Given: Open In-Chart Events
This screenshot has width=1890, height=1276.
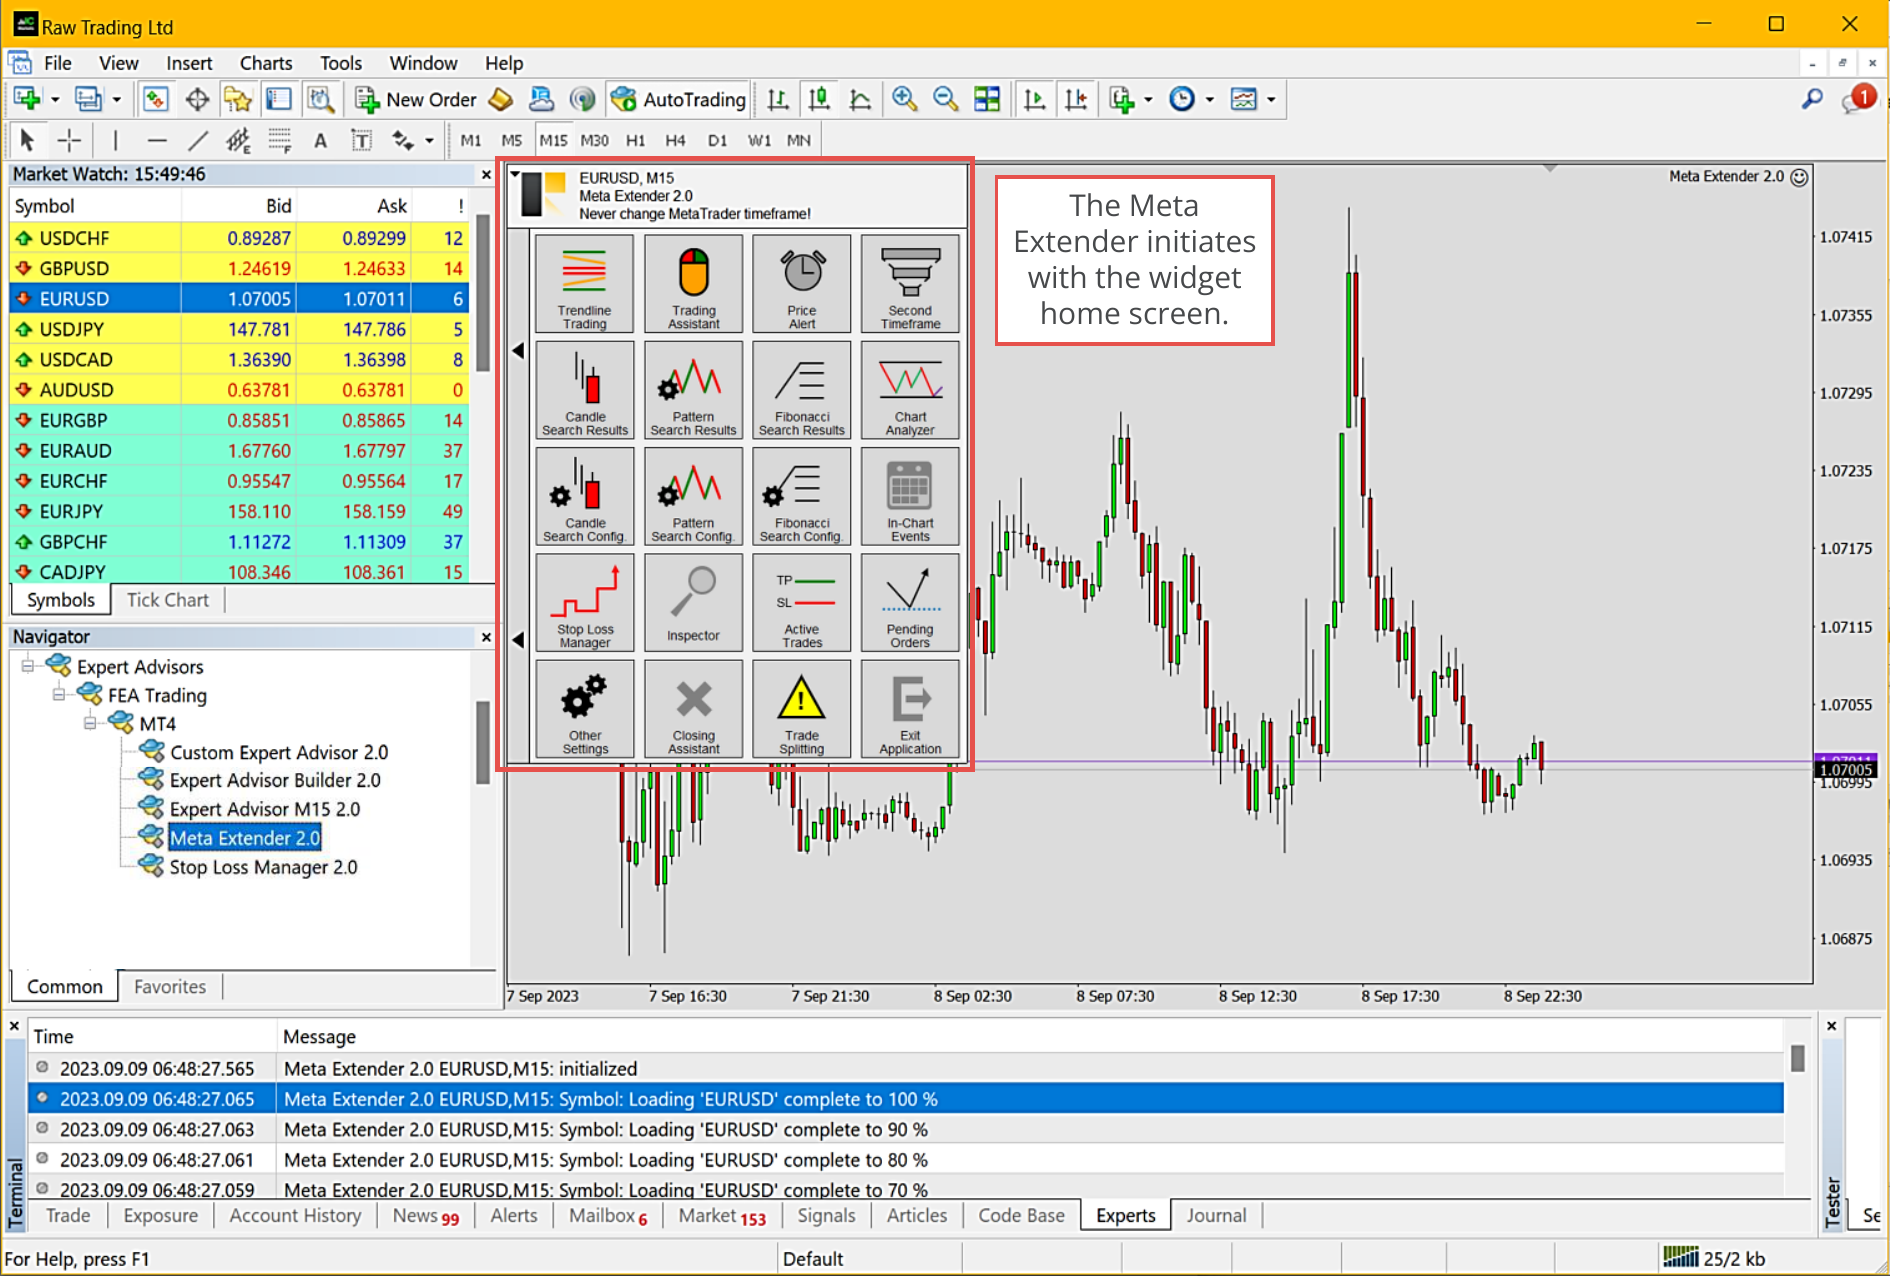Looking at the screenshot, I should point(910,496).
